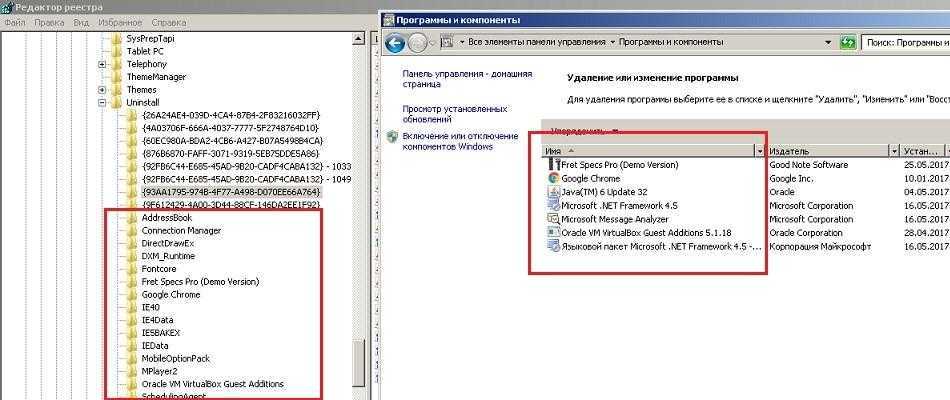Click the Oracle VM VirtualBox Guest Additions 5.1.18 icon
Viewport: 950px width, 400px height.
(x=553, y=232)
